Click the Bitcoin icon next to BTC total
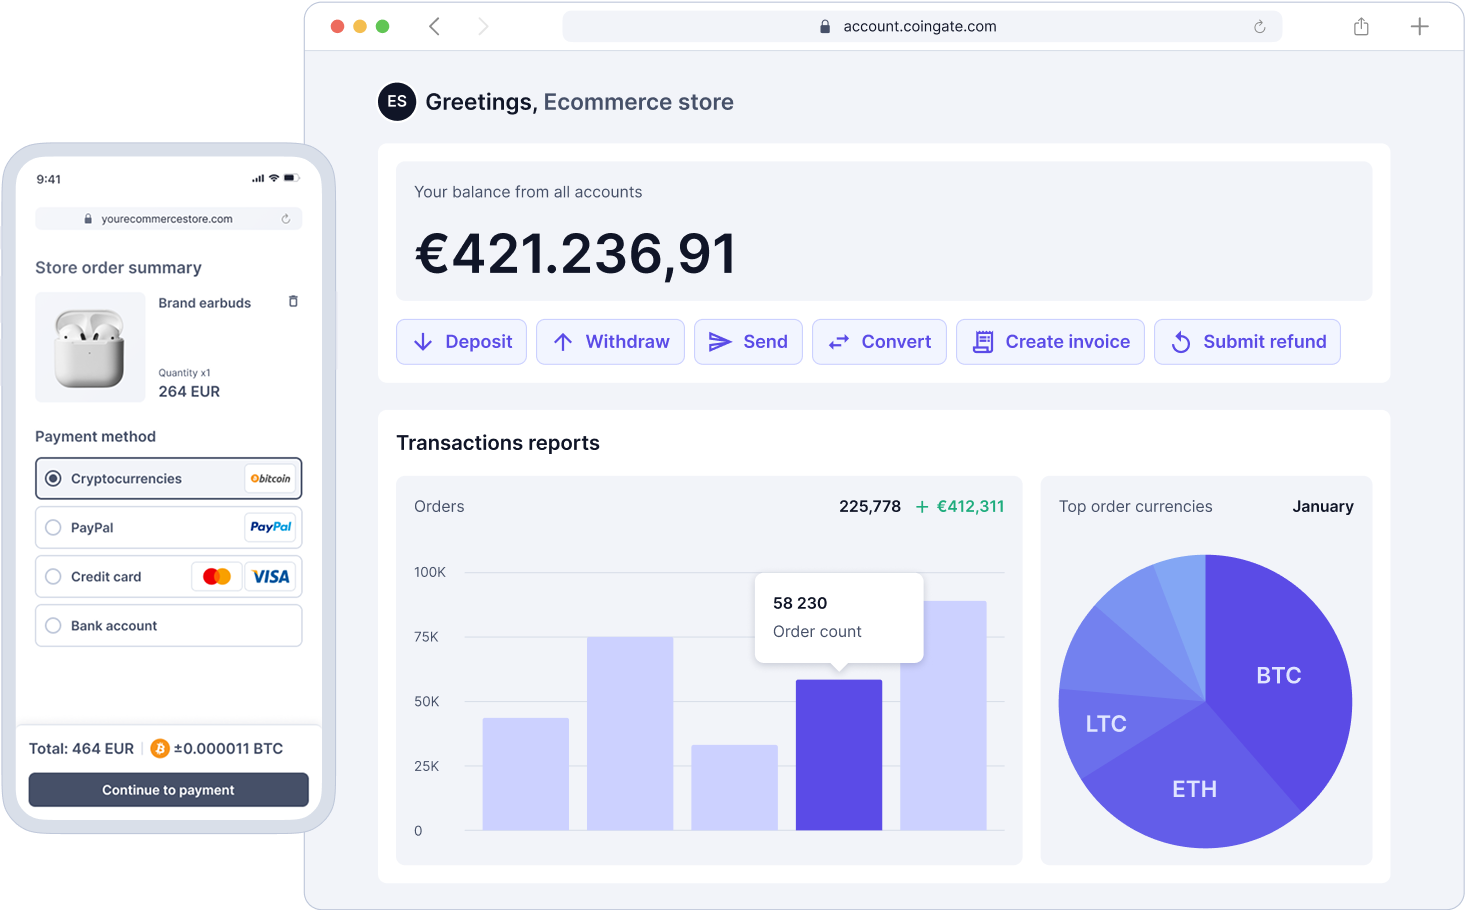Viewport: 1465px width, 910px height. pos(158,748)
